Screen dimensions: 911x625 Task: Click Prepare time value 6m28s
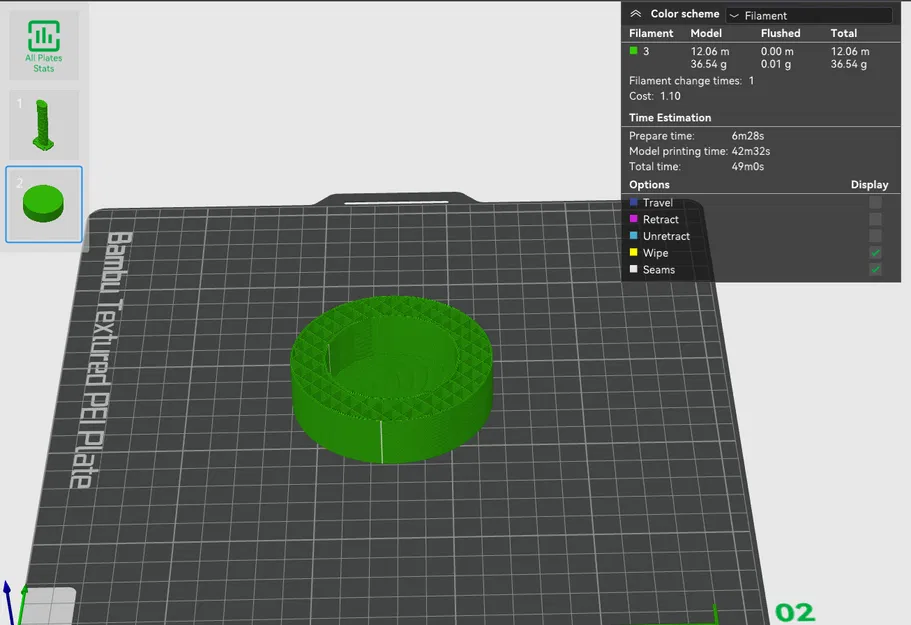point(748,136)
